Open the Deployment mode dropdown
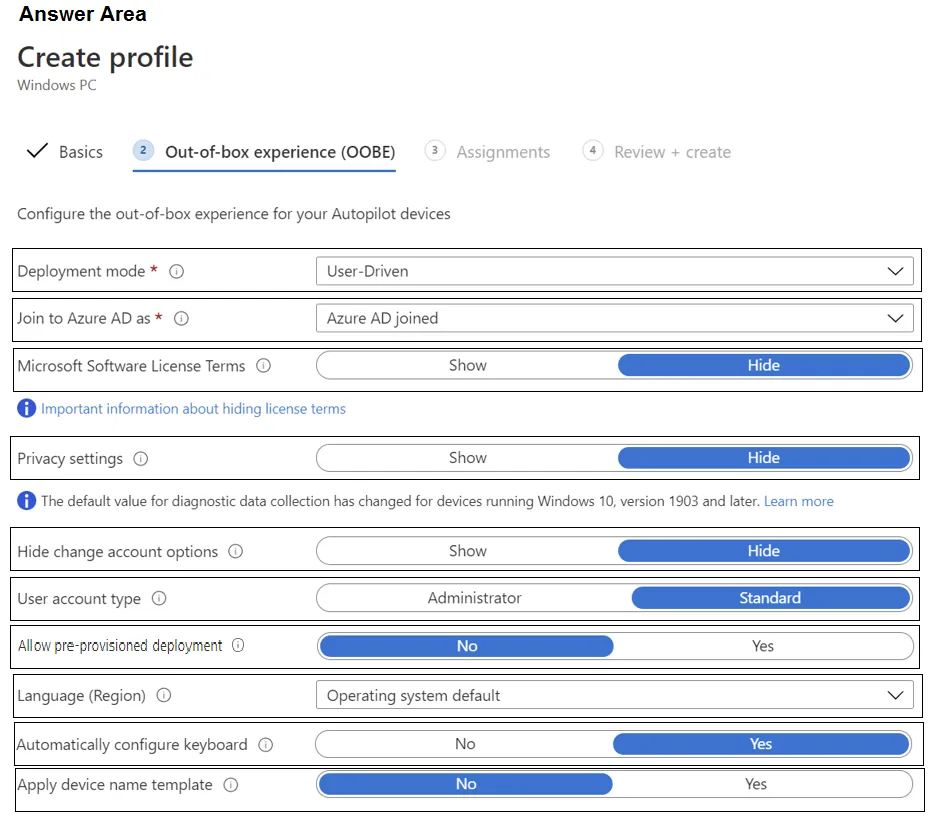 click(615, 271)
